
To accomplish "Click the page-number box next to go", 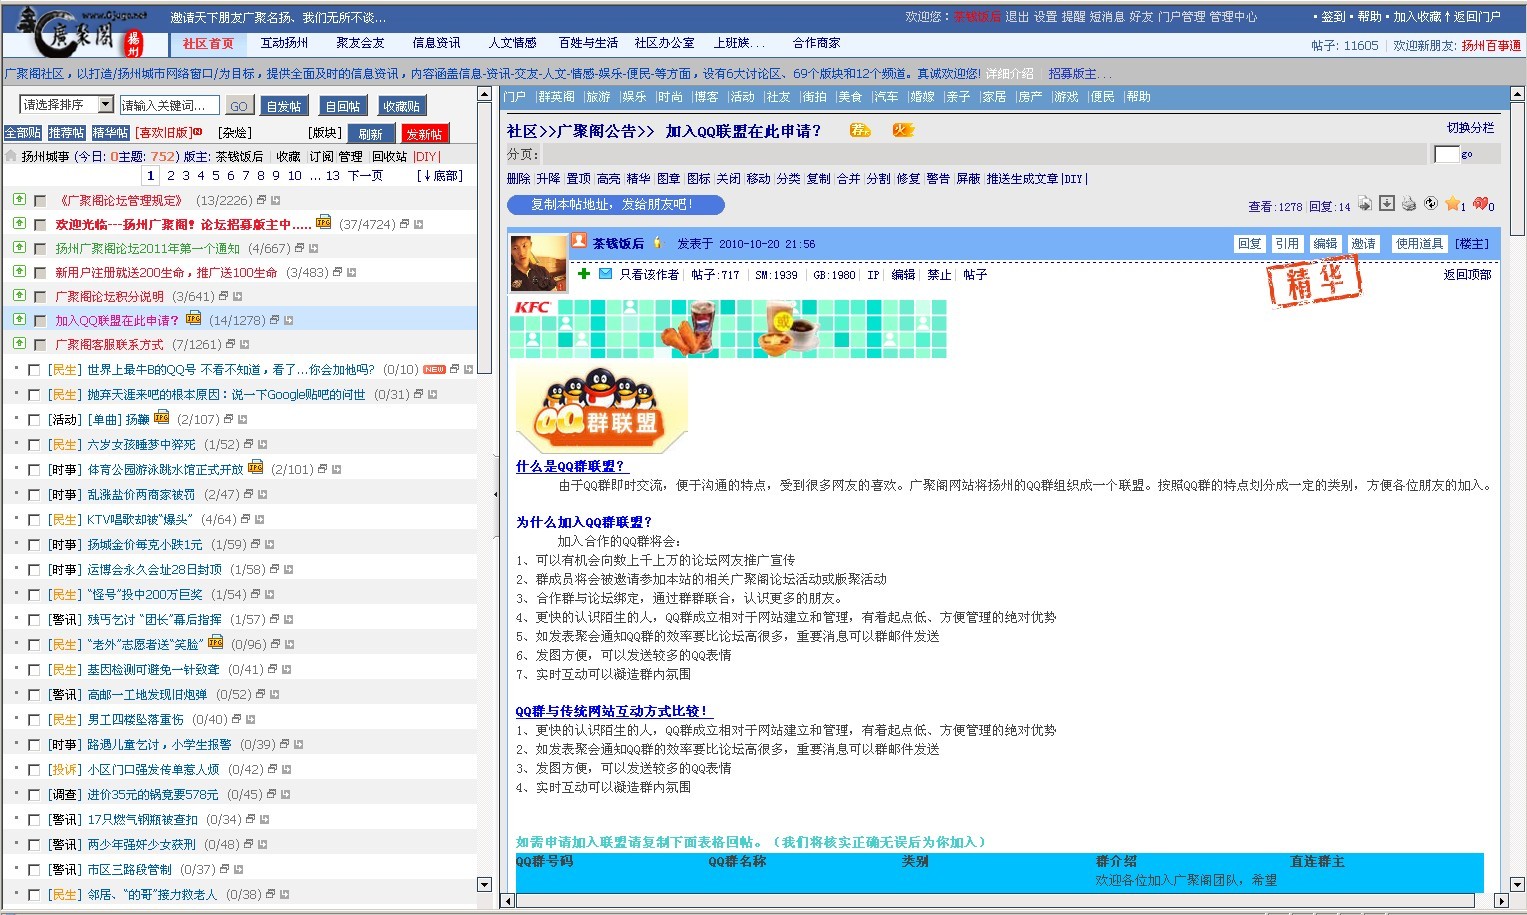I will [1446, 154].
